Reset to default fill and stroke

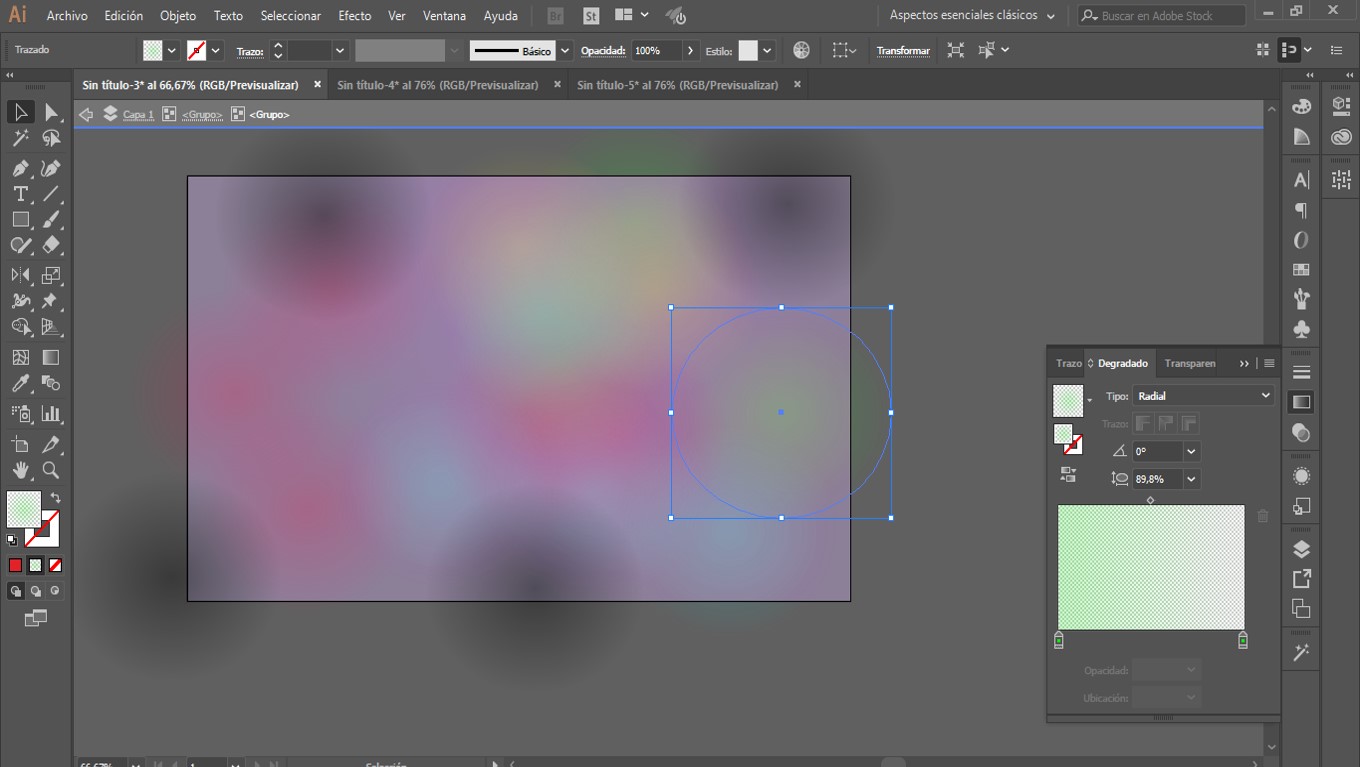click(x=12, y=540)
